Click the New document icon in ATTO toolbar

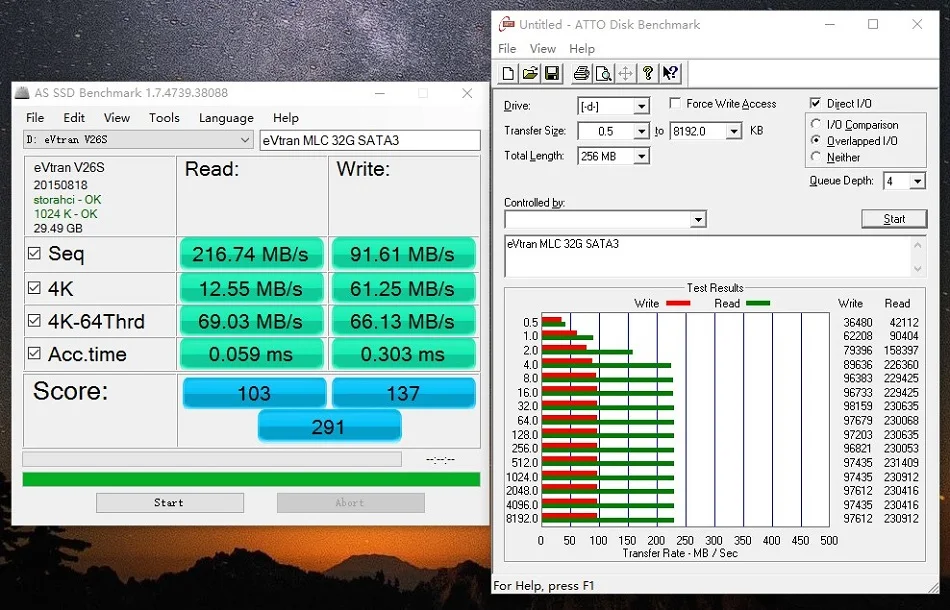[x=508, y=74]
